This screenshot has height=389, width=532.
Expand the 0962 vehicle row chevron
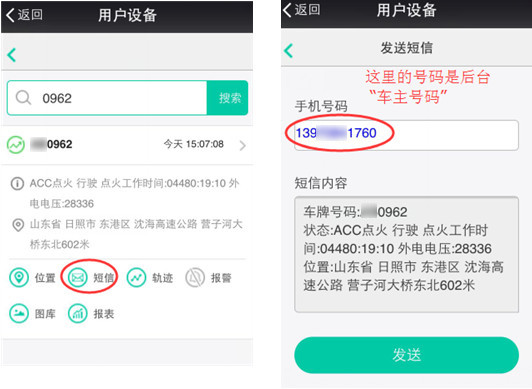coord(242,146)
